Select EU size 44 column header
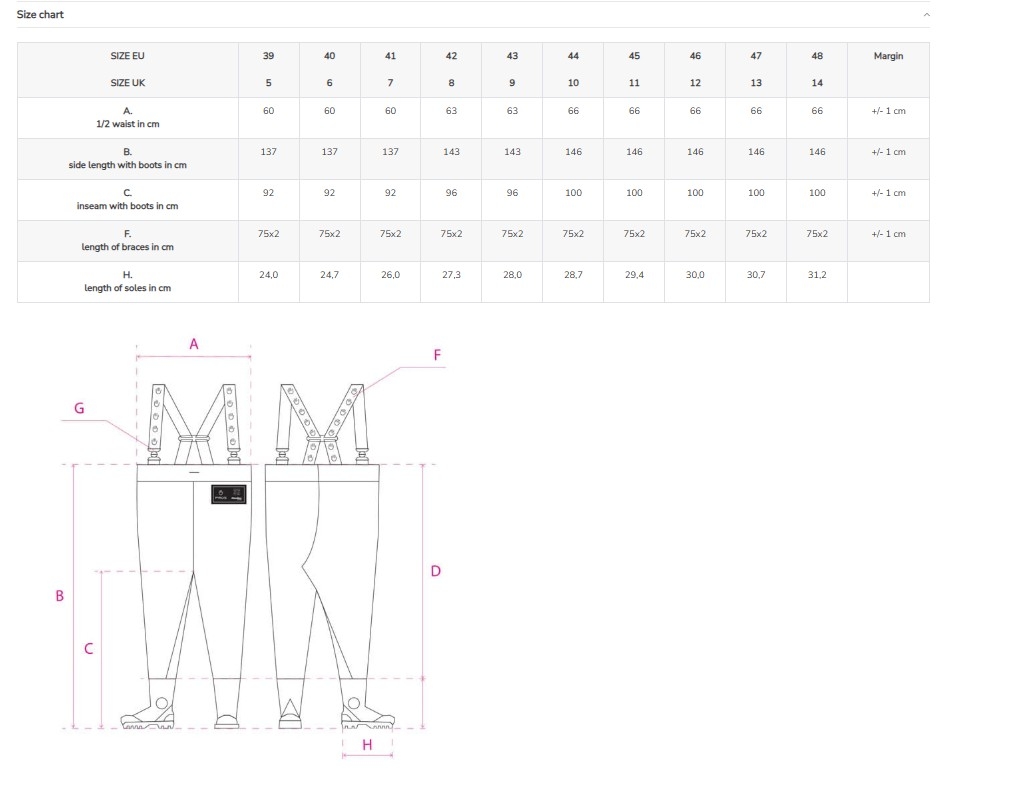The width and height of the screenshot is (1009, 785). click(573, 56)
